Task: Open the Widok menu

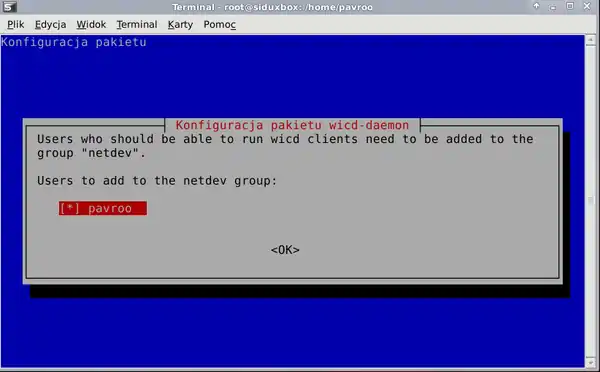Action: [91, 24]
